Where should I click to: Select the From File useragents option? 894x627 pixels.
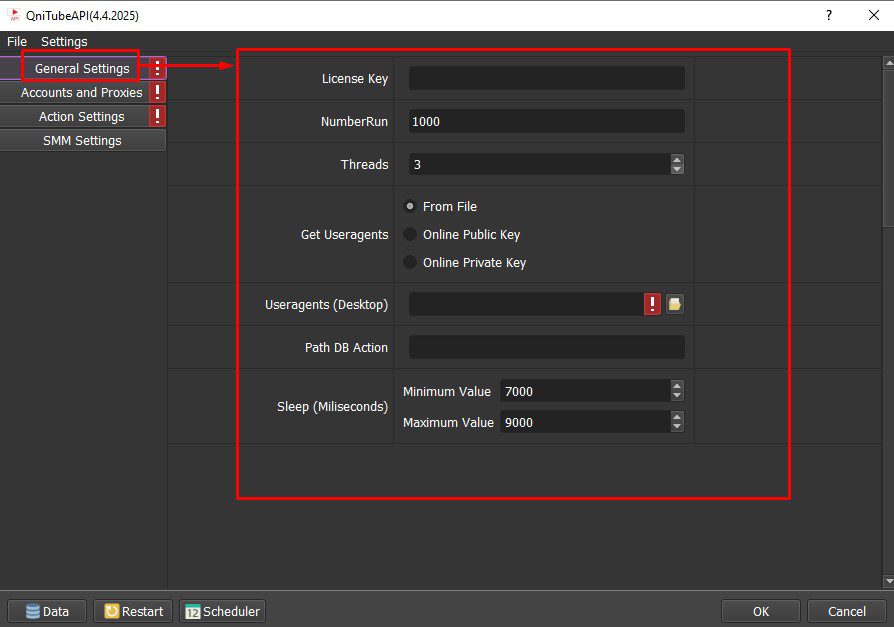pos(410,206)
